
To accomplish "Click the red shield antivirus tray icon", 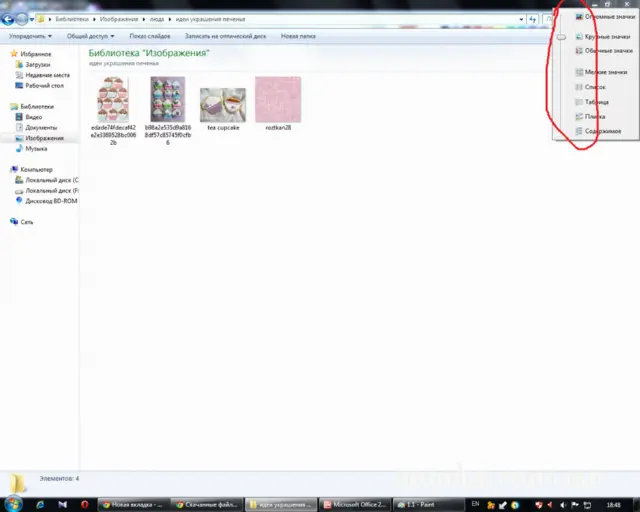I will 538,505.
